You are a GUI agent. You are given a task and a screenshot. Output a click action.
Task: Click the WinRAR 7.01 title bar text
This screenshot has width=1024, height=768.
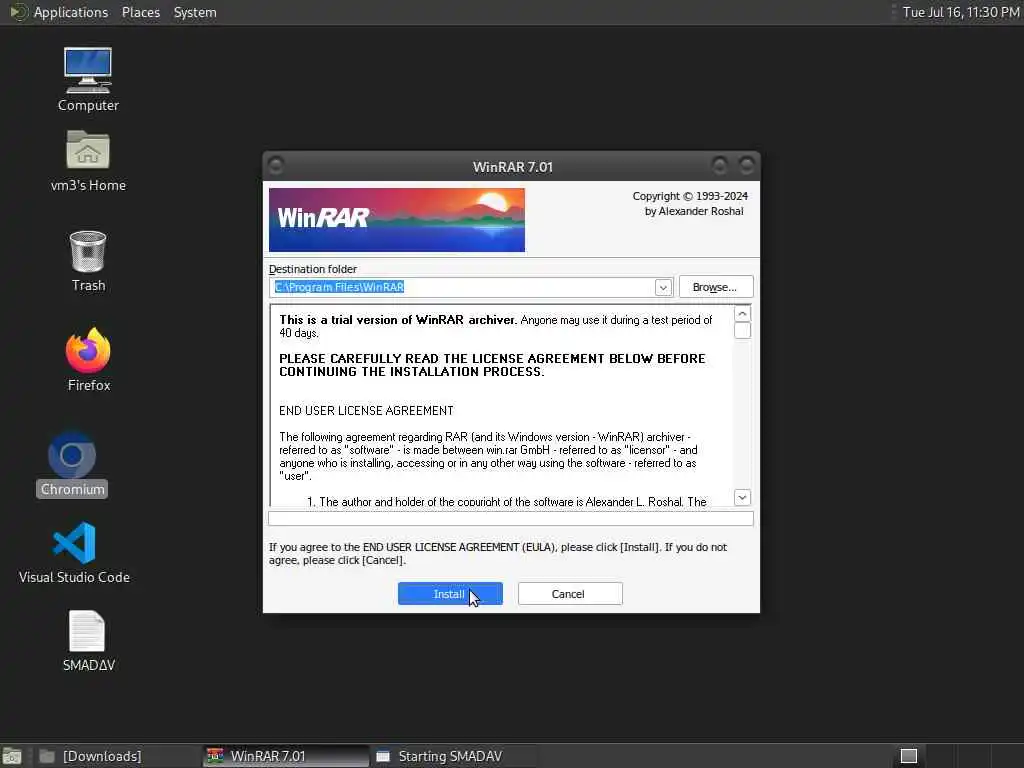pyautogui.click(x=513, y=167)
